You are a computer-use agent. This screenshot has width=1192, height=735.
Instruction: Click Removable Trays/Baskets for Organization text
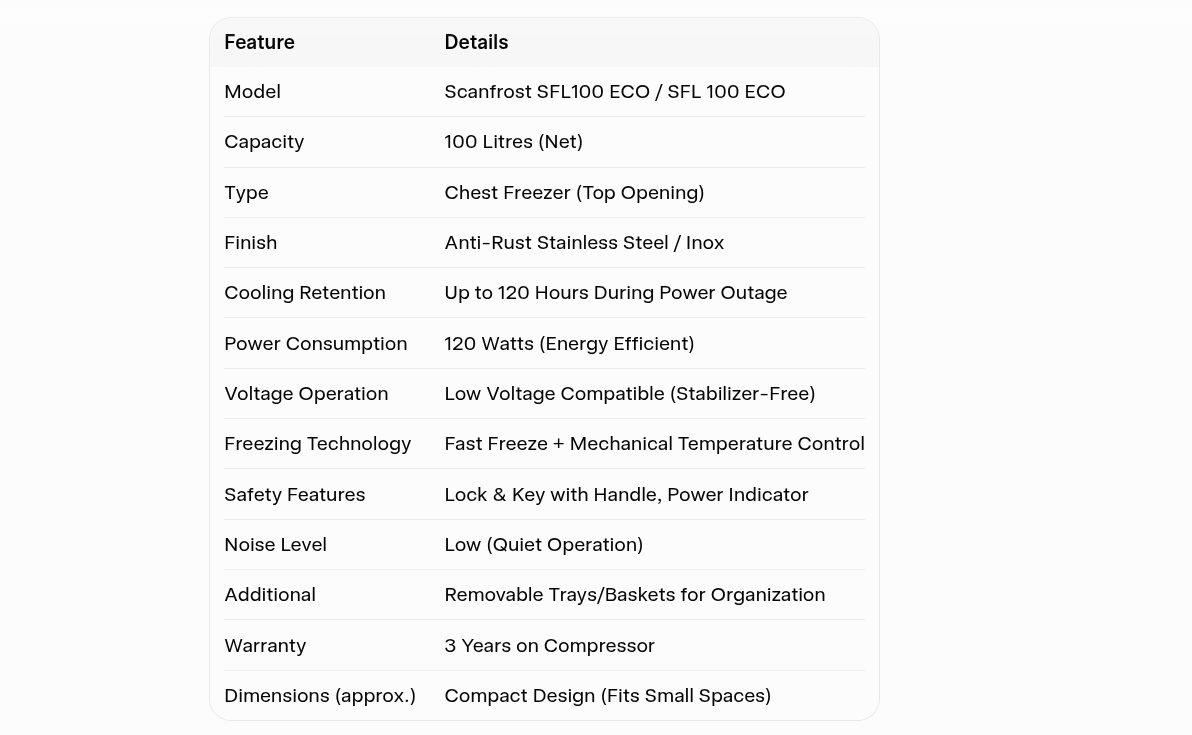(x=635, y=595)
